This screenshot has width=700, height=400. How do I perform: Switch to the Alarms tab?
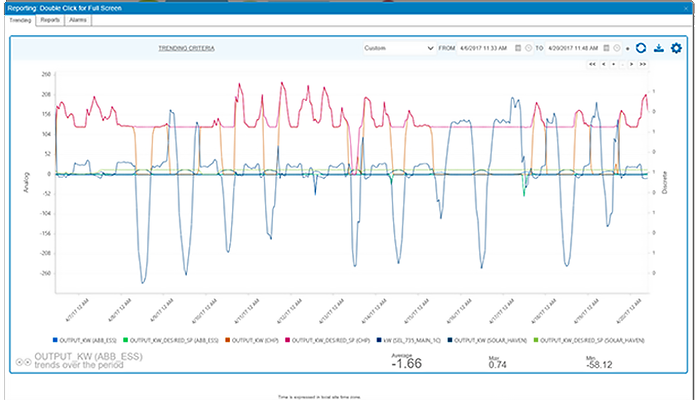[78, 20]
